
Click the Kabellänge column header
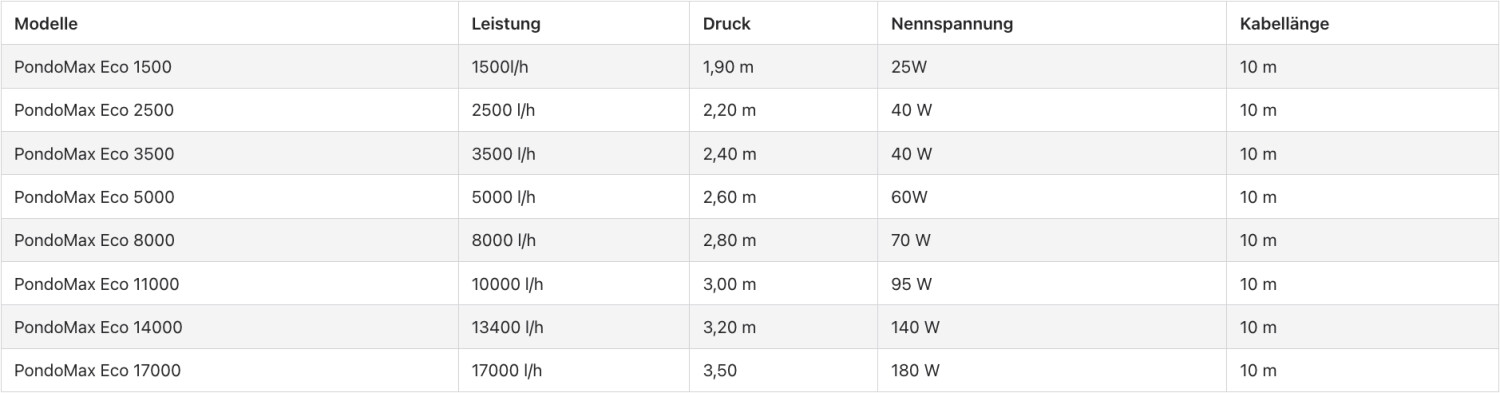click(x=1284, y=24)
